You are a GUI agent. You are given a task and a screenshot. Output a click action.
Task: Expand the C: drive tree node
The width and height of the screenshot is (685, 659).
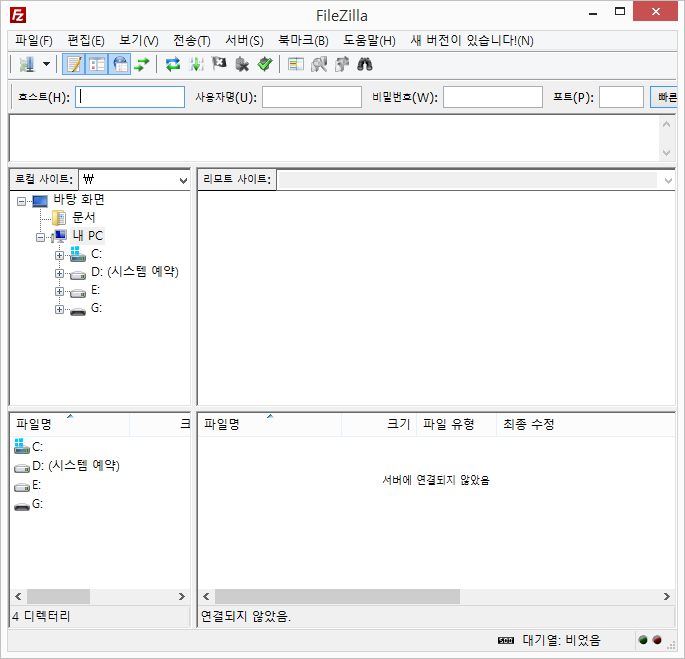coord(59,256)
